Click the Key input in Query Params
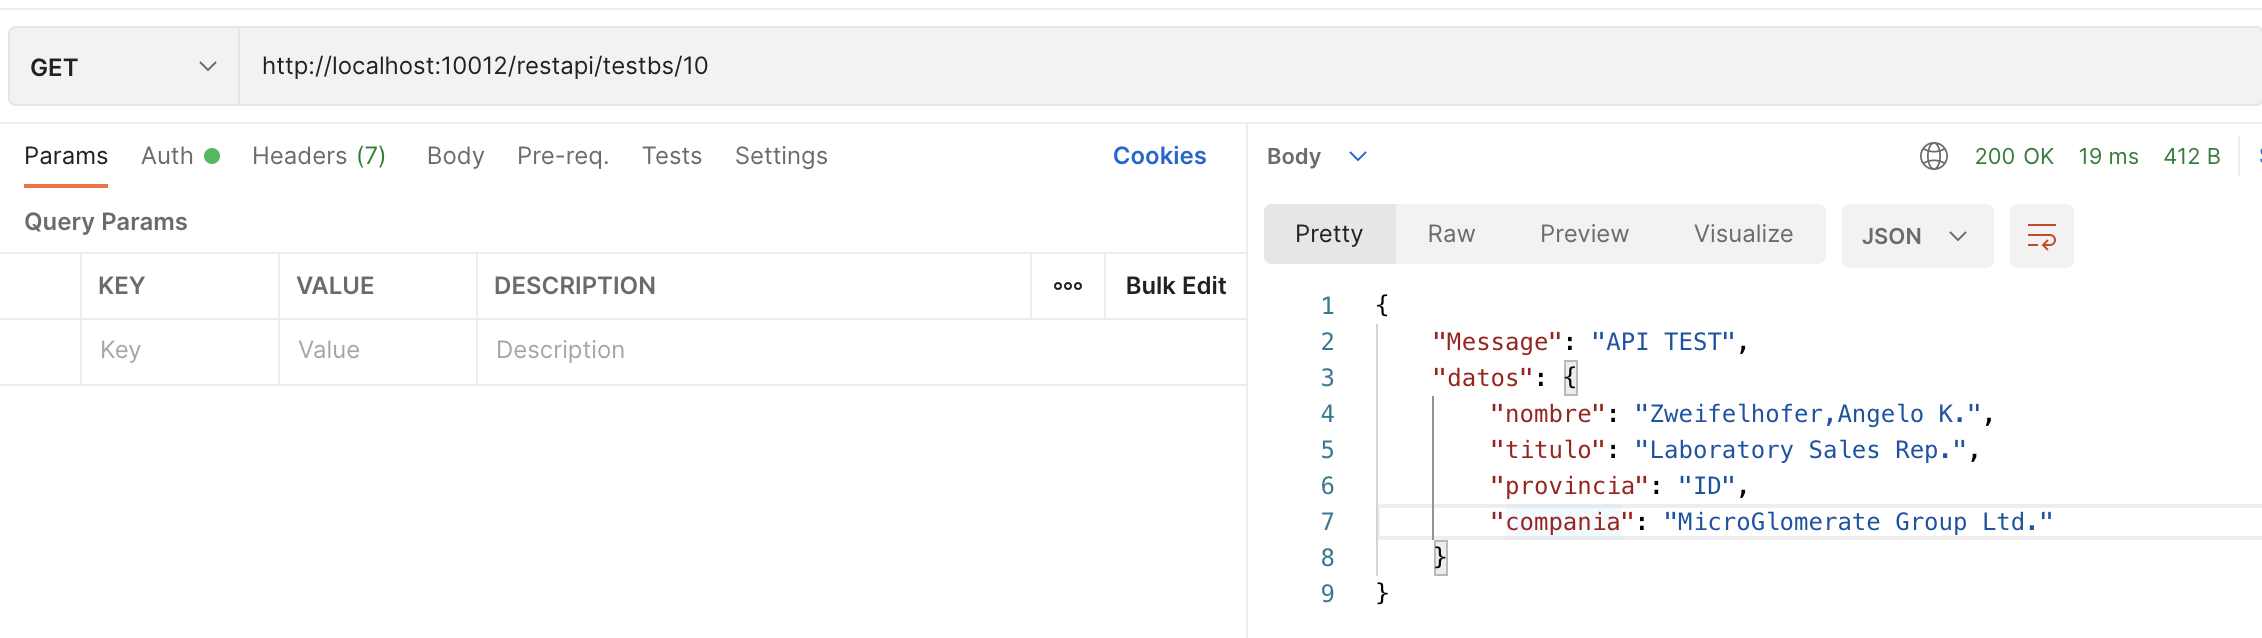 click(x=180, y=350)
